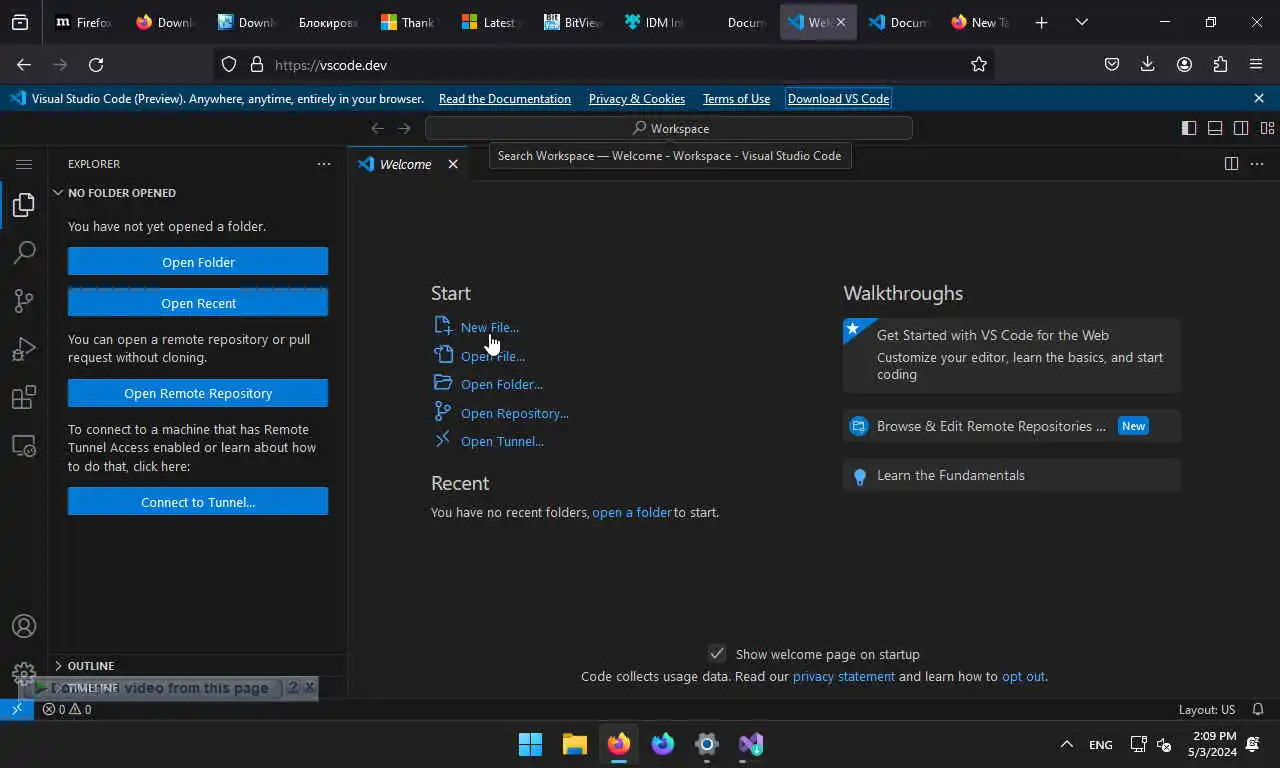This screenshot has height=768, width=1280.
Task: Switch to the New Tab browser tab
Action: 980,22
